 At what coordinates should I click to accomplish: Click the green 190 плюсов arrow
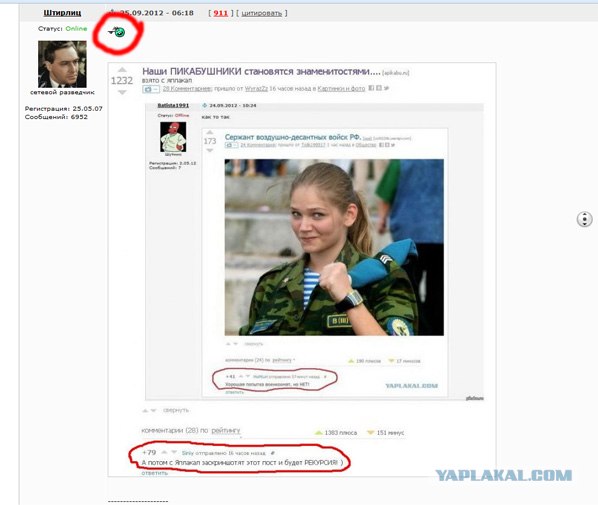pyautogui.click(x=351, y=361)
